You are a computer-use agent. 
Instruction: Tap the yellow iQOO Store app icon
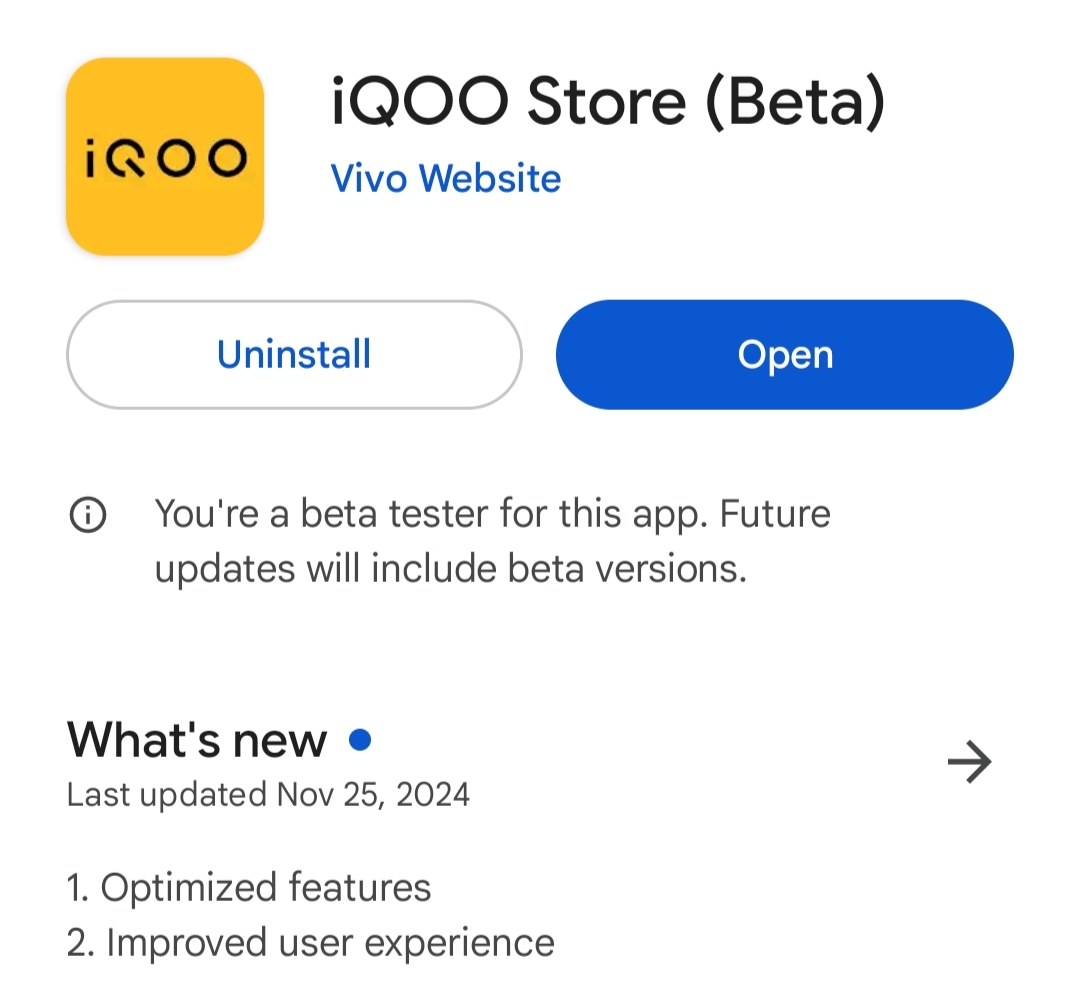165,157
